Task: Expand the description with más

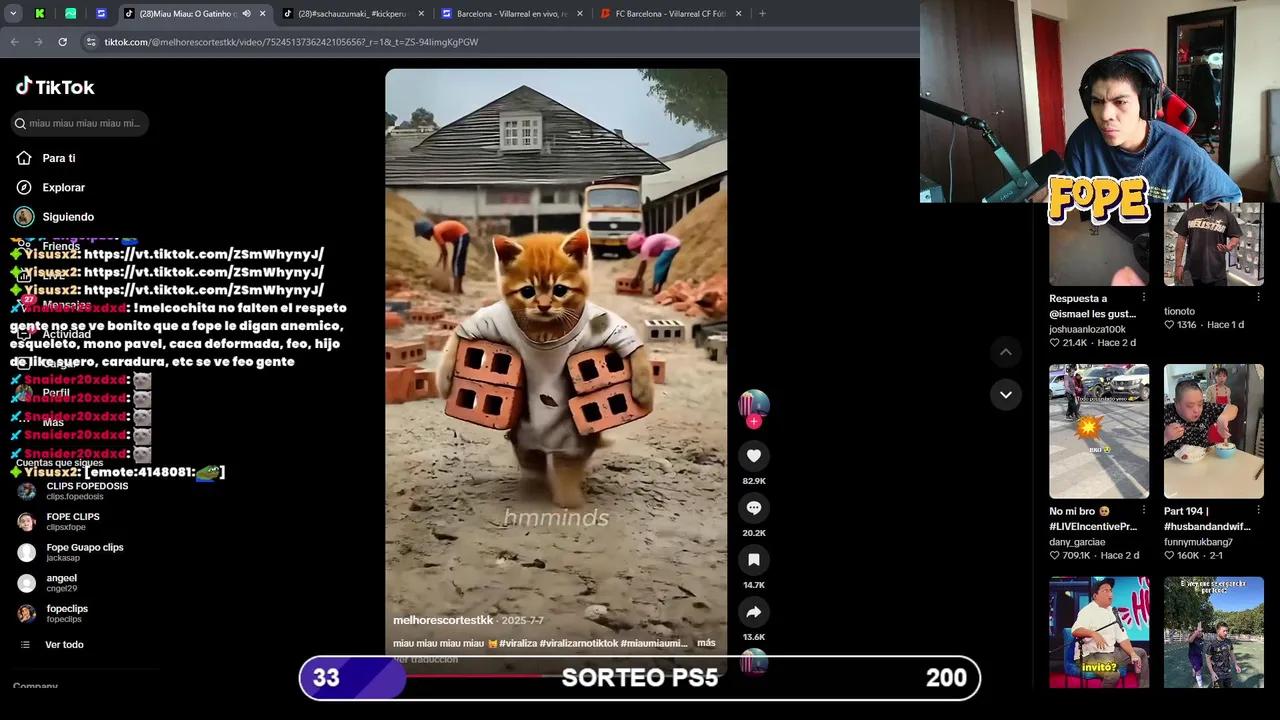Action: 706,643
